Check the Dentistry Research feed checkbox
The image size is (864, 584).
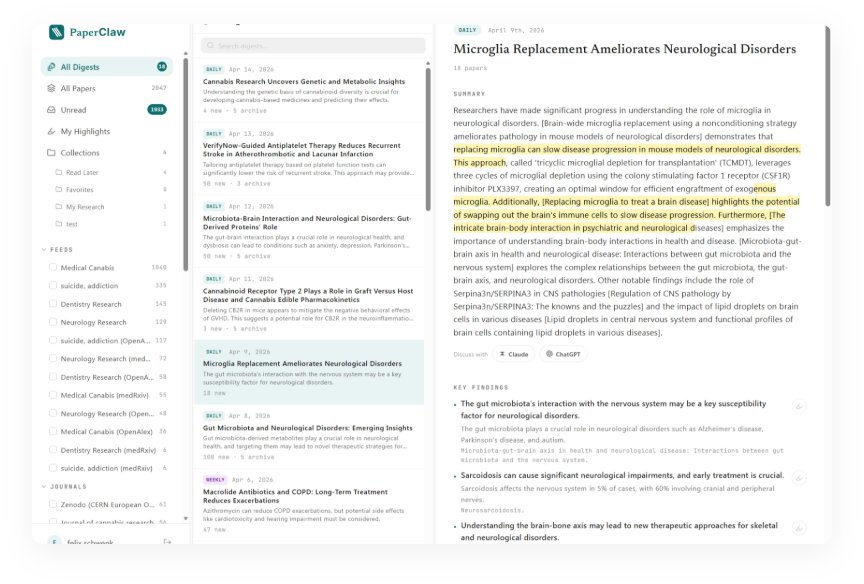53,304
